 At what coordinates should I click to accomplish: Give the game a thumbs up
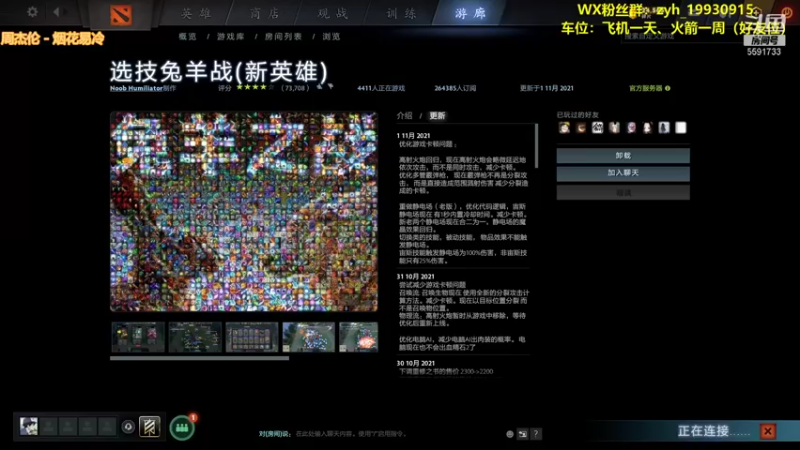319,87
